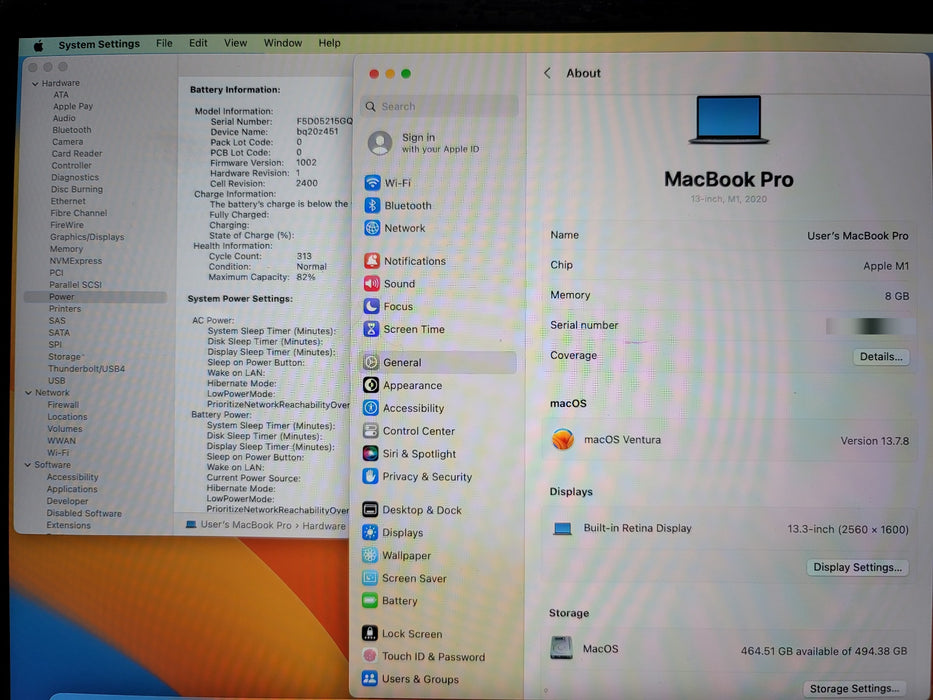Click Sign in with your Apple ID
The height and width of the screenshot is (700, 933).
tap(440, 143)
